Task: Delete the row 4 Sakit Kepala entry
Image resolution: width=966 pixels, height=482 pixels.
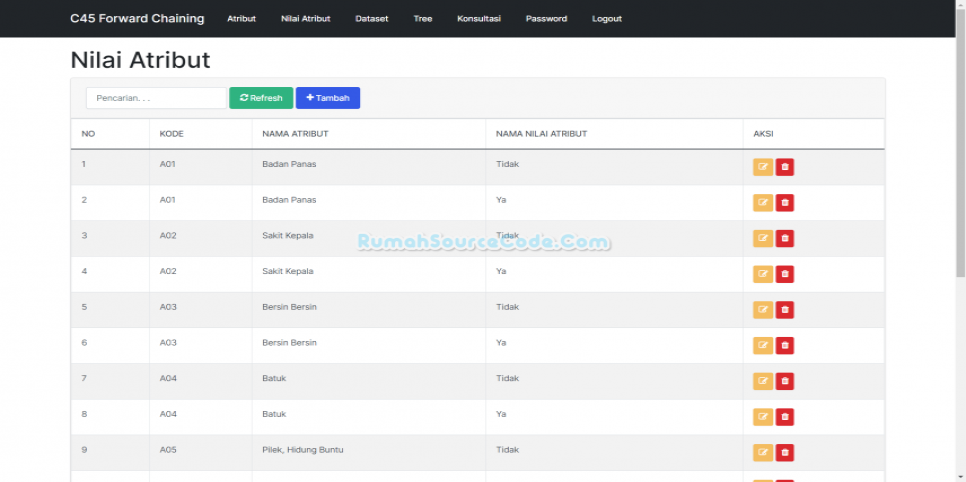Action: tap(785, 274)
